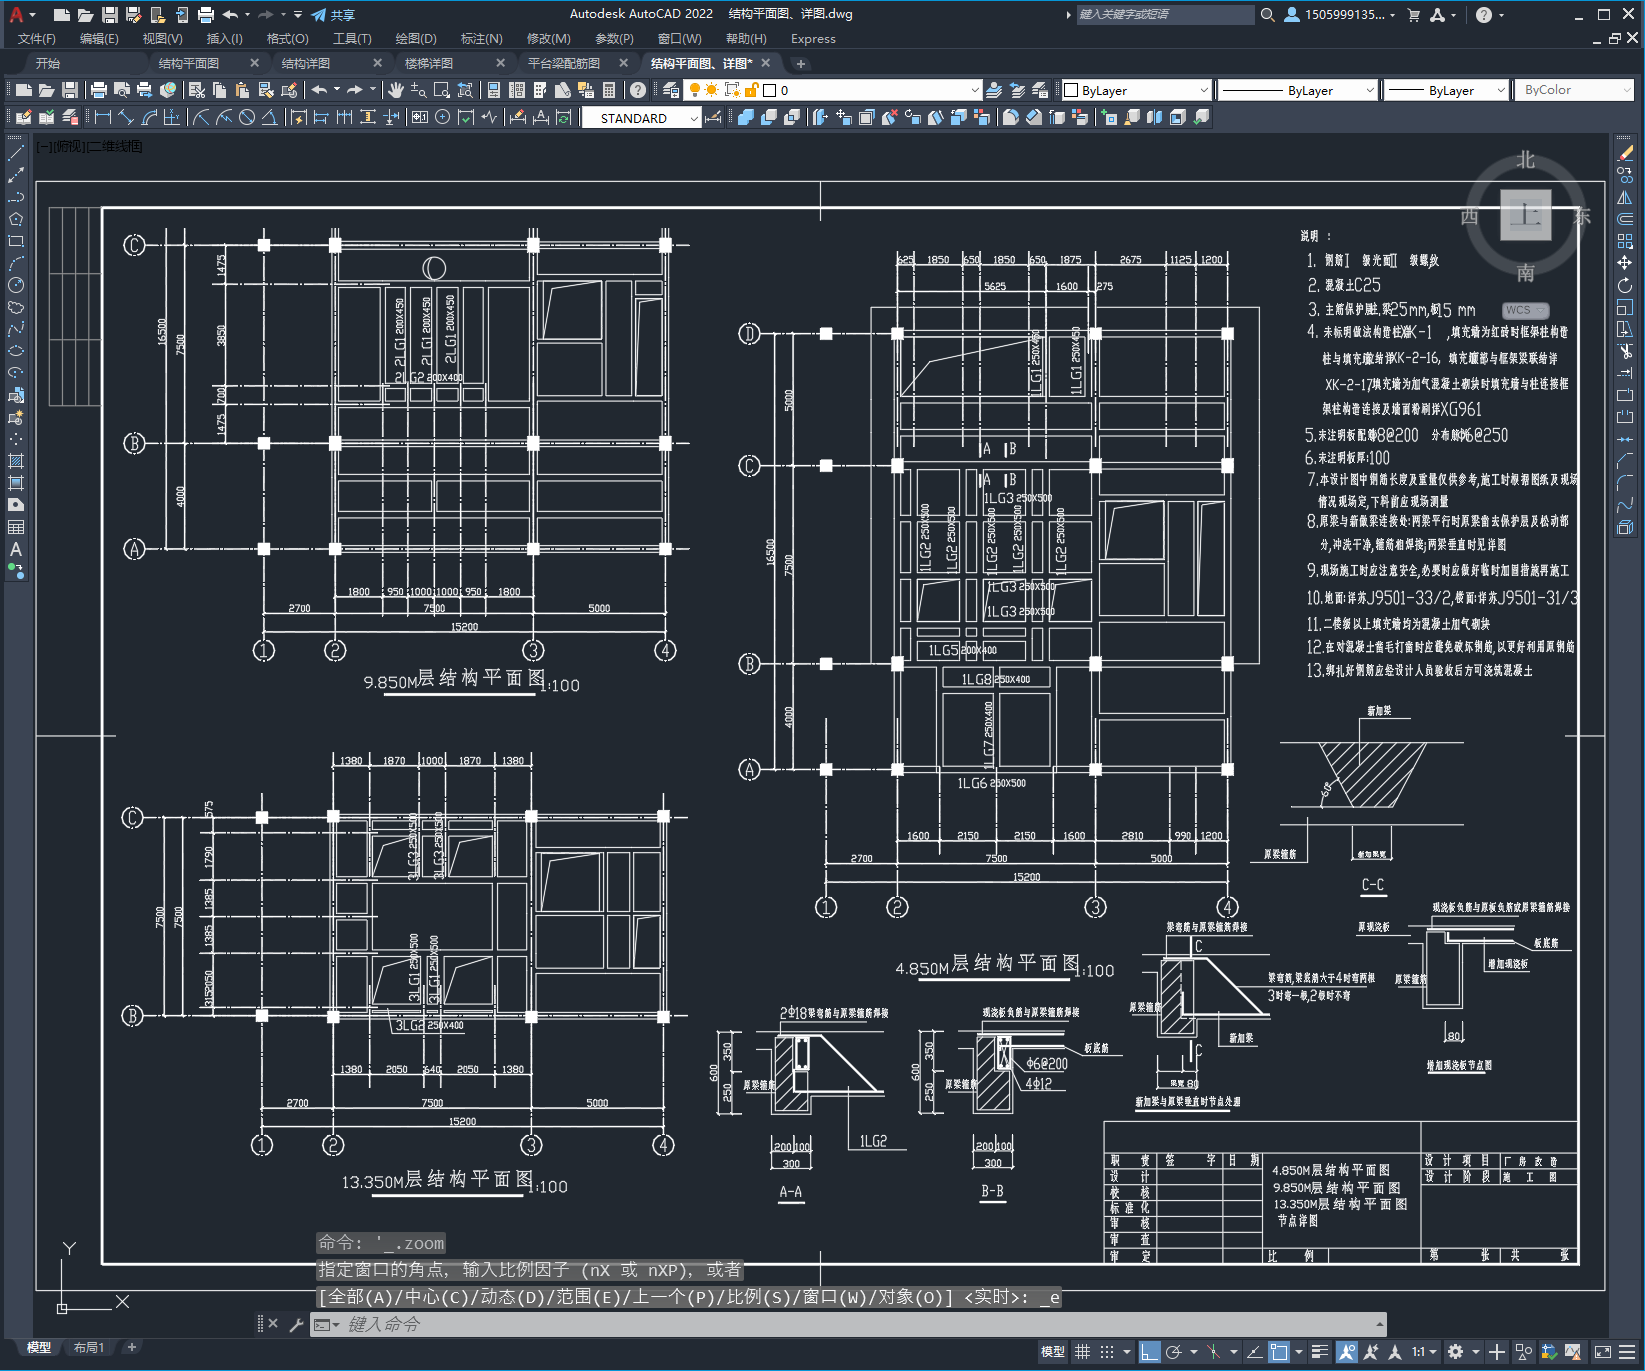The width and height of the screenshot is (1645, 1371).
Task: Click the Erase tool in the modify toolbar
Action: [x=1625, y=153]
